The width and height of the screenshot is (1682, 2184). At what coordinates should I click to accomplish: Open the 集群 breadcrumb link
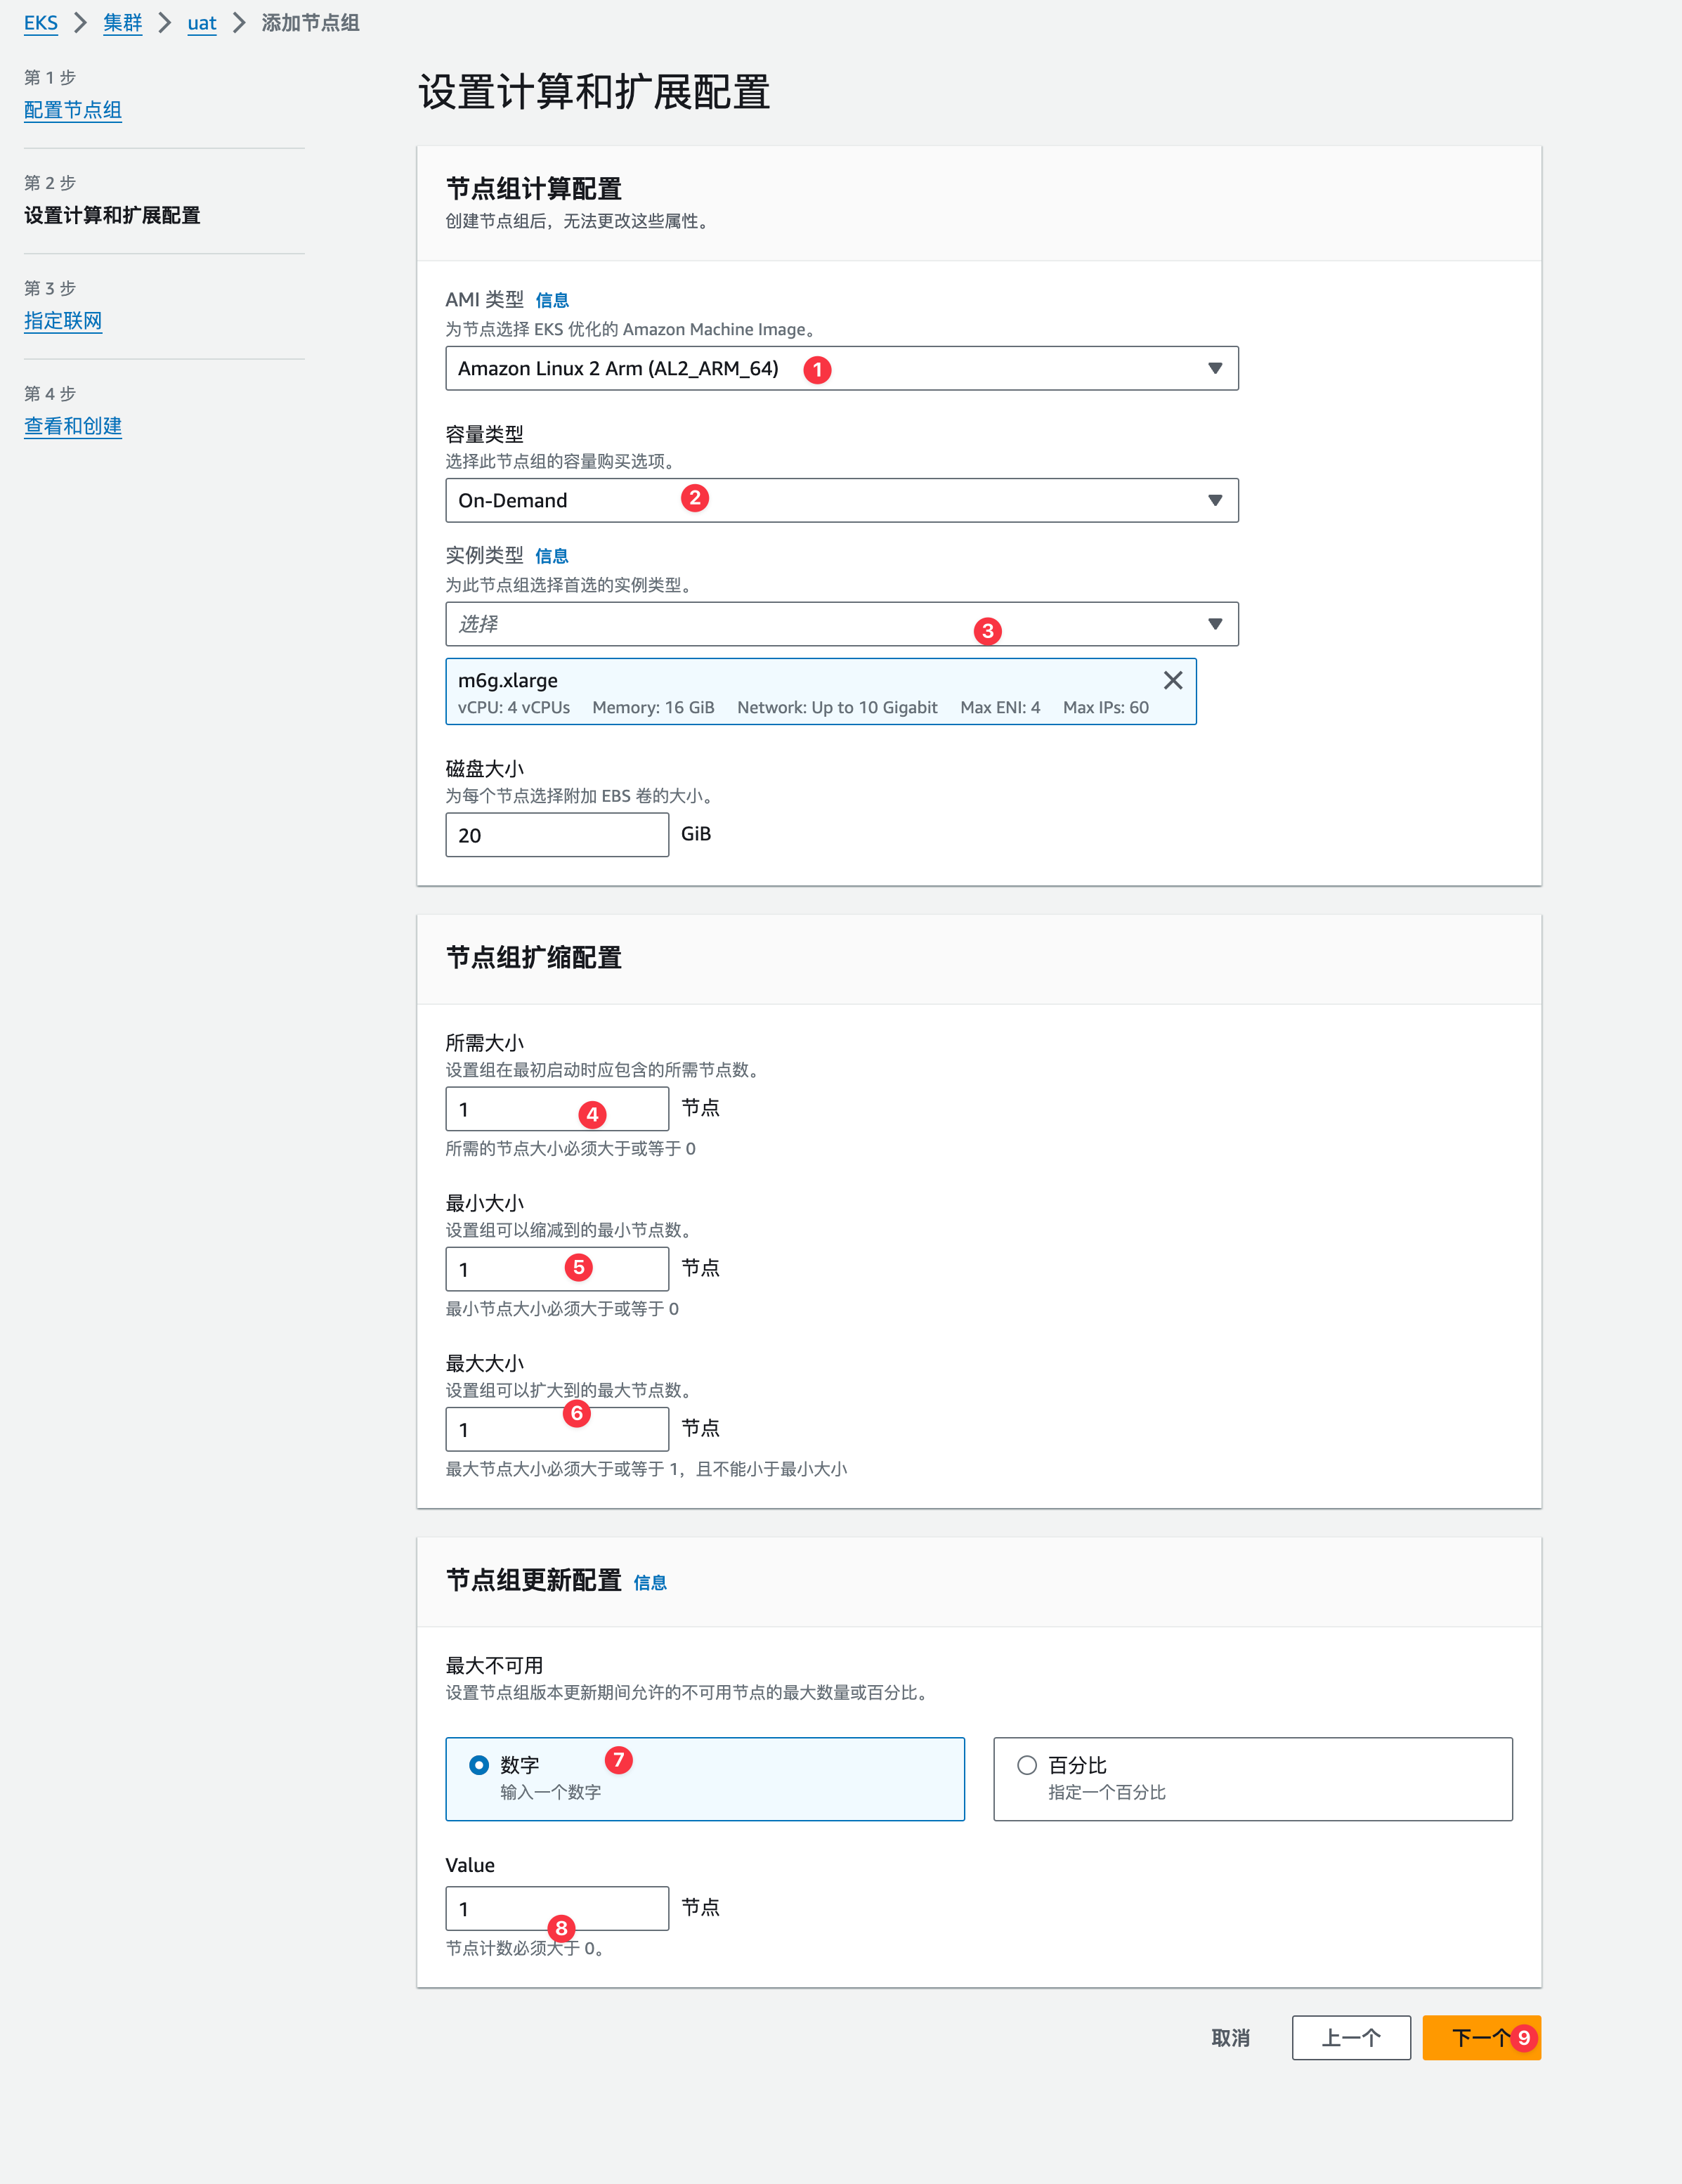tap(123, 23)
